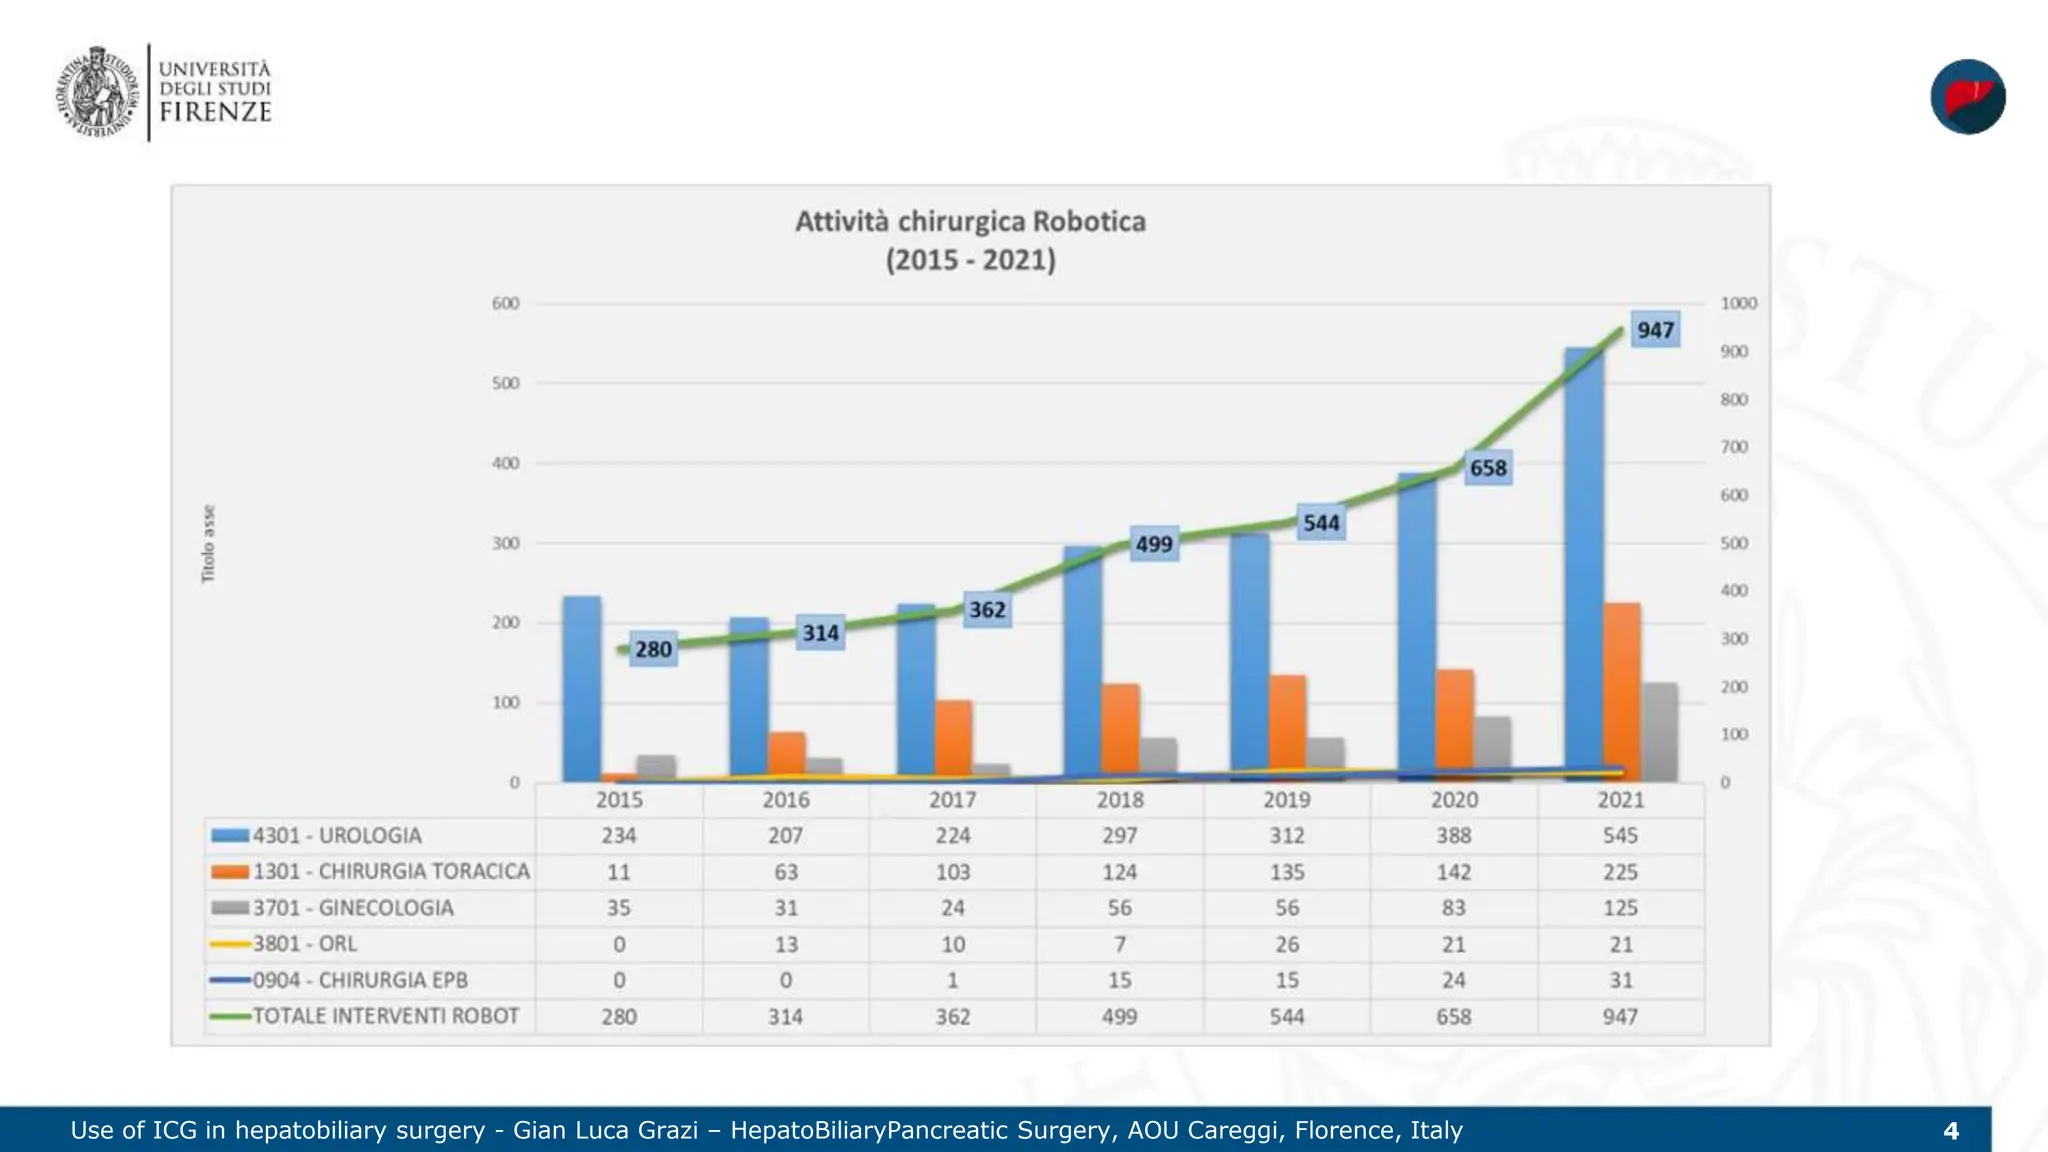Screen dimensions: 2048x1152
Task: Click the 947 data label
Action: 1655,330
